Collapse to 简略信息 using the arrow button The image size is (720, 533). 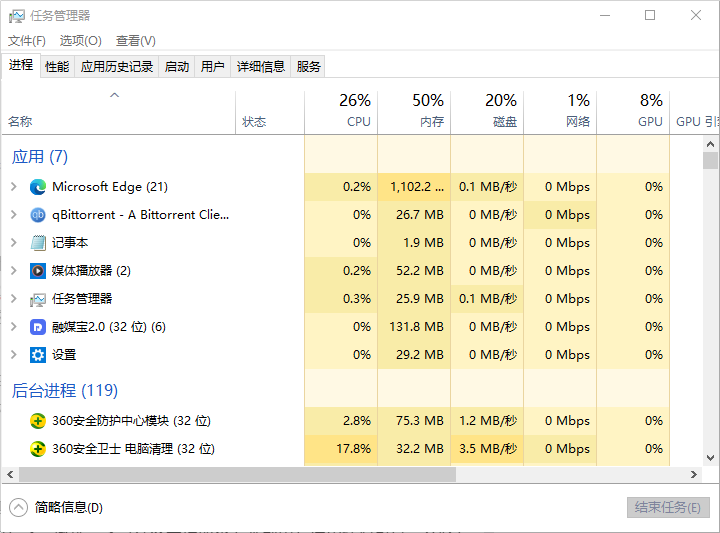18,507
